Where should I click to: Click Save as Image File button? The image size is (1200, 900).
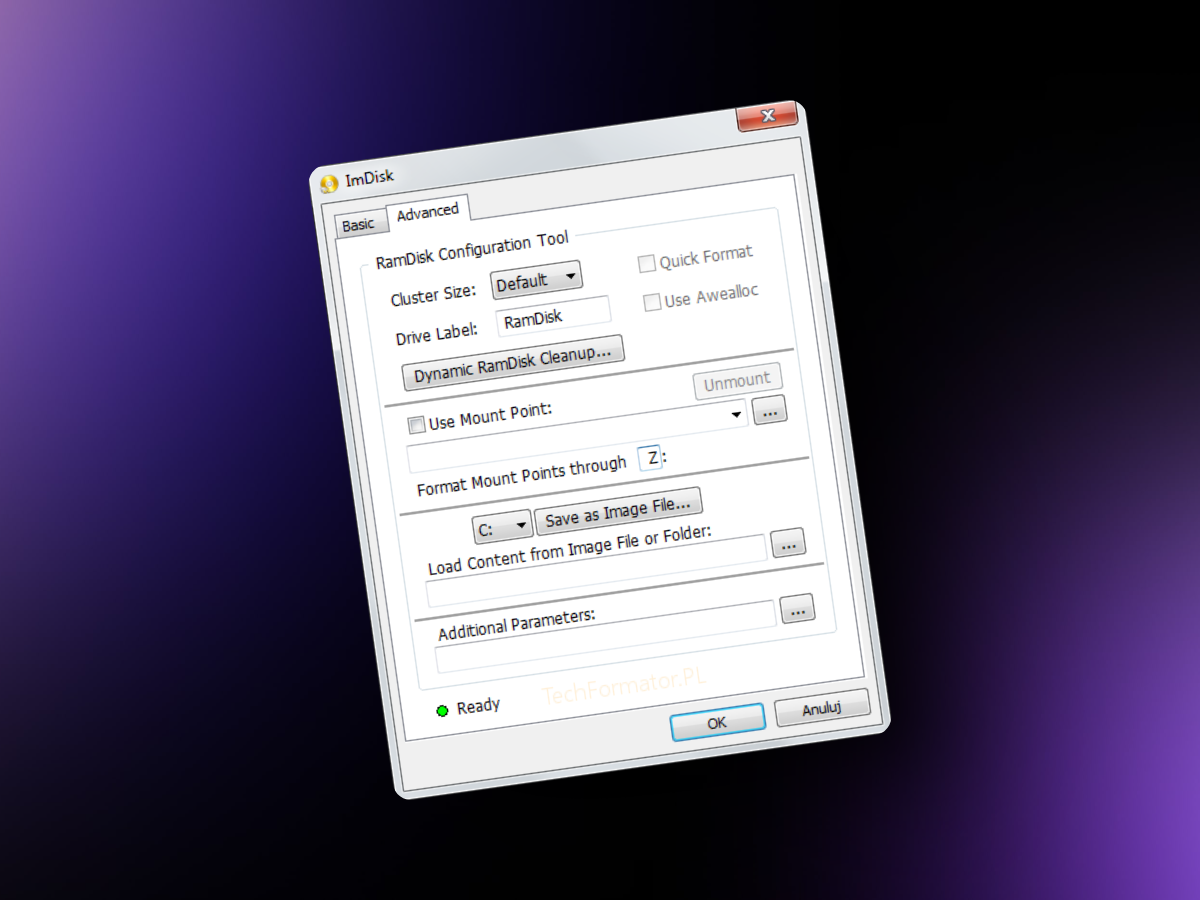point(619,511)
